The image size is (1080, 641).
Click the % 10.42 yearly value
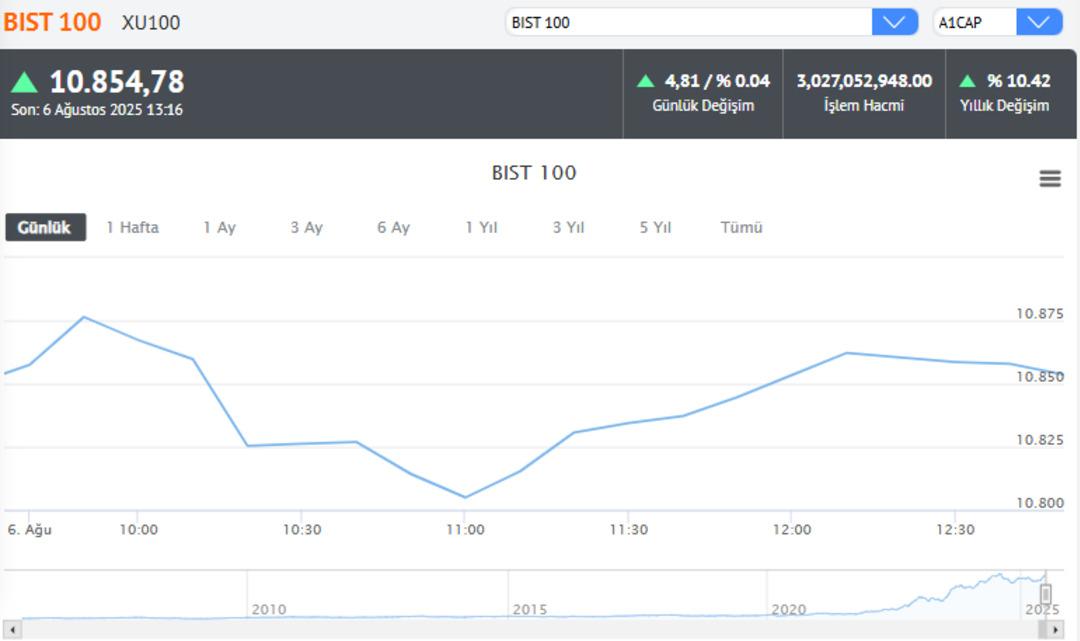(x=1018, y=81)
